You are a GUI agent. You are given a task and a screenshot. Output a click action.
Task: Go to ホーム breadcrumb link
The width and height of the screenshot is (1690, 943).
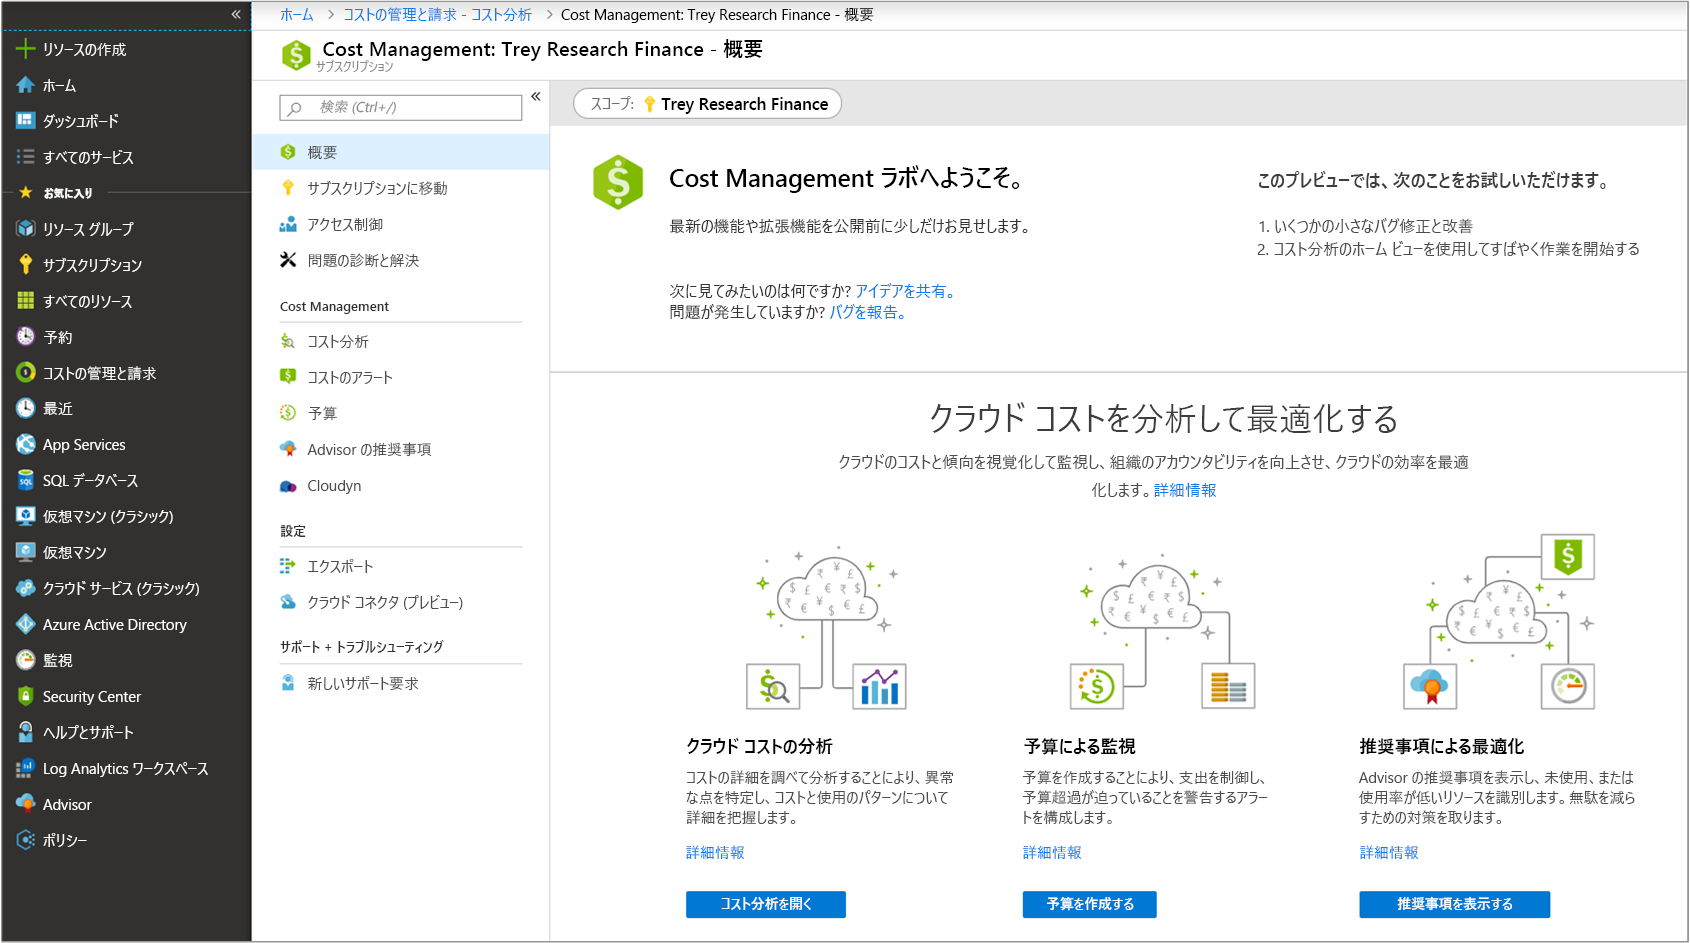tap(297, 15)
